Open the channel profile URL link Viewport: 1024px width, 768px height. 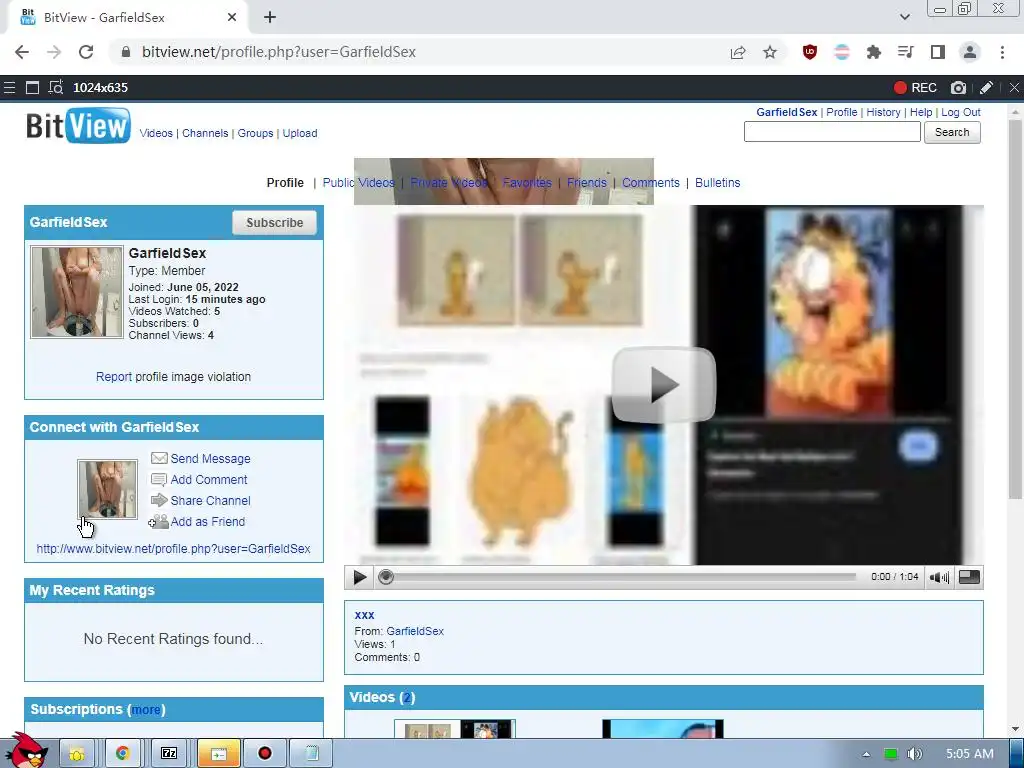click(173, 549)
